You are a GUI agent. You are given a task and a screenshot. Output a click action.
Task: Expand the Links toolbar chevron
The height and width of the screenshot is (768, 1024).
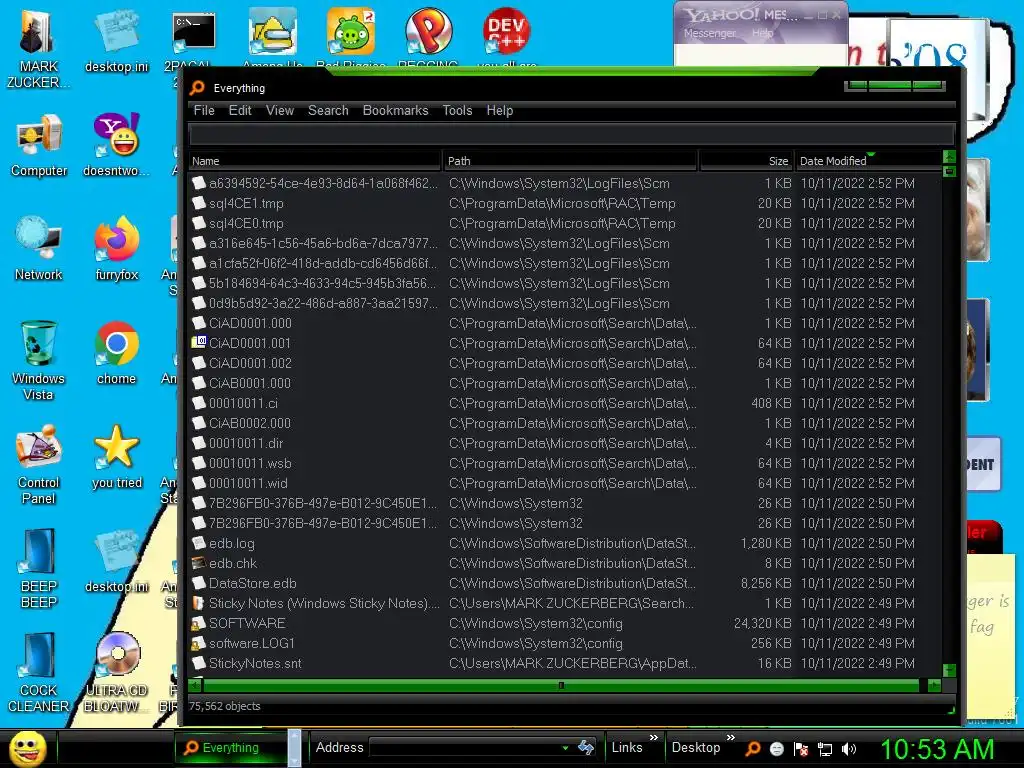coord(654,737)
